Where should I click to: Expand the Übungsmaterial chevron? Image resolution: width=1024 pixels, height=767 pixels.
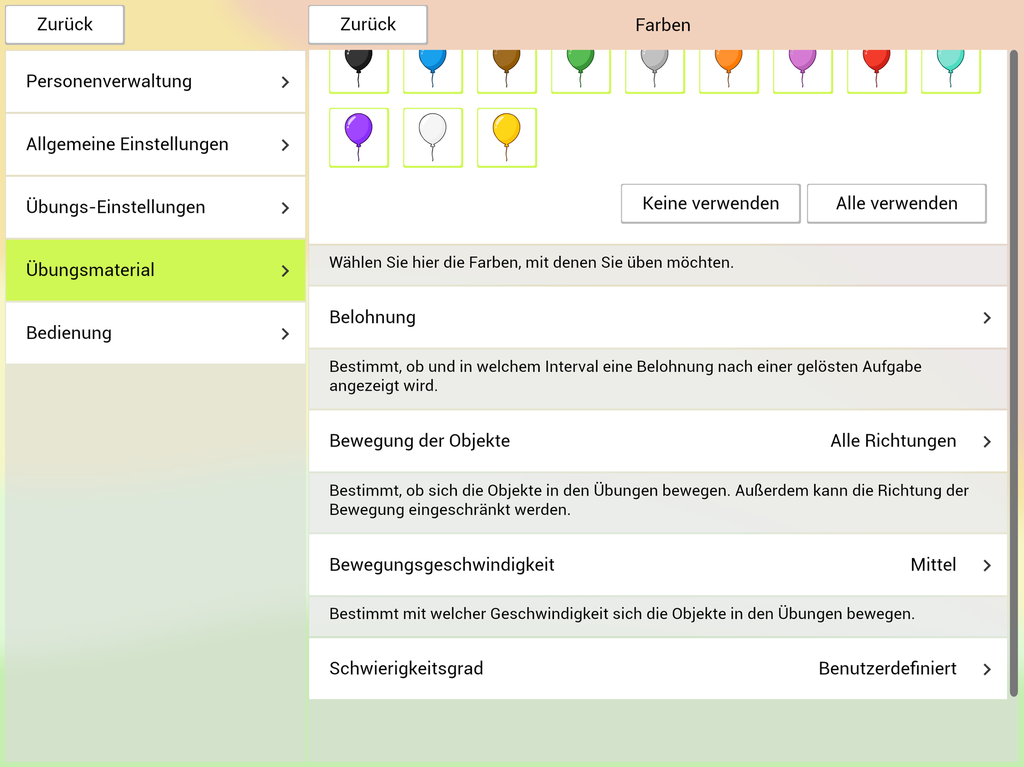point(285,270)
